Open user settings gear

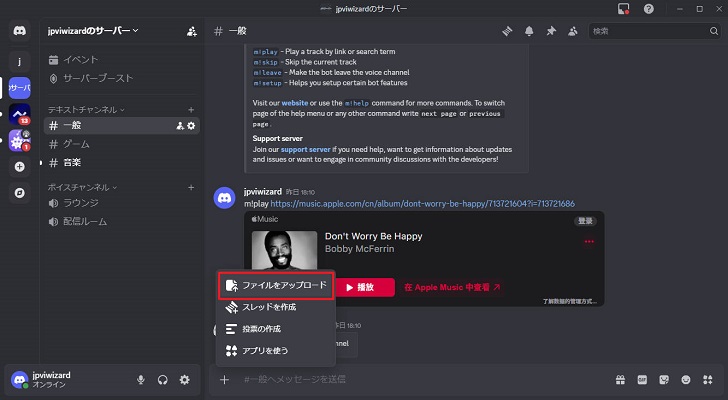pyautogui.click(x=185, y=380)
